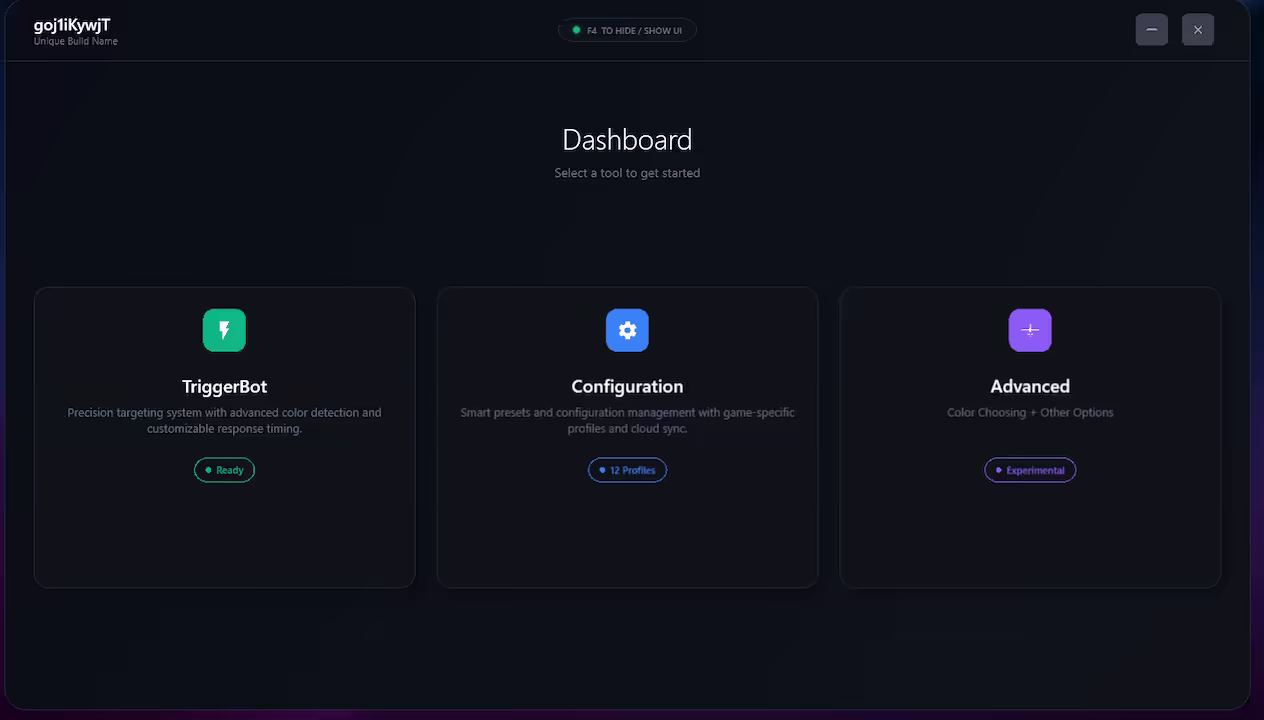Minimize the window using the dash button

pos(1151,30)
